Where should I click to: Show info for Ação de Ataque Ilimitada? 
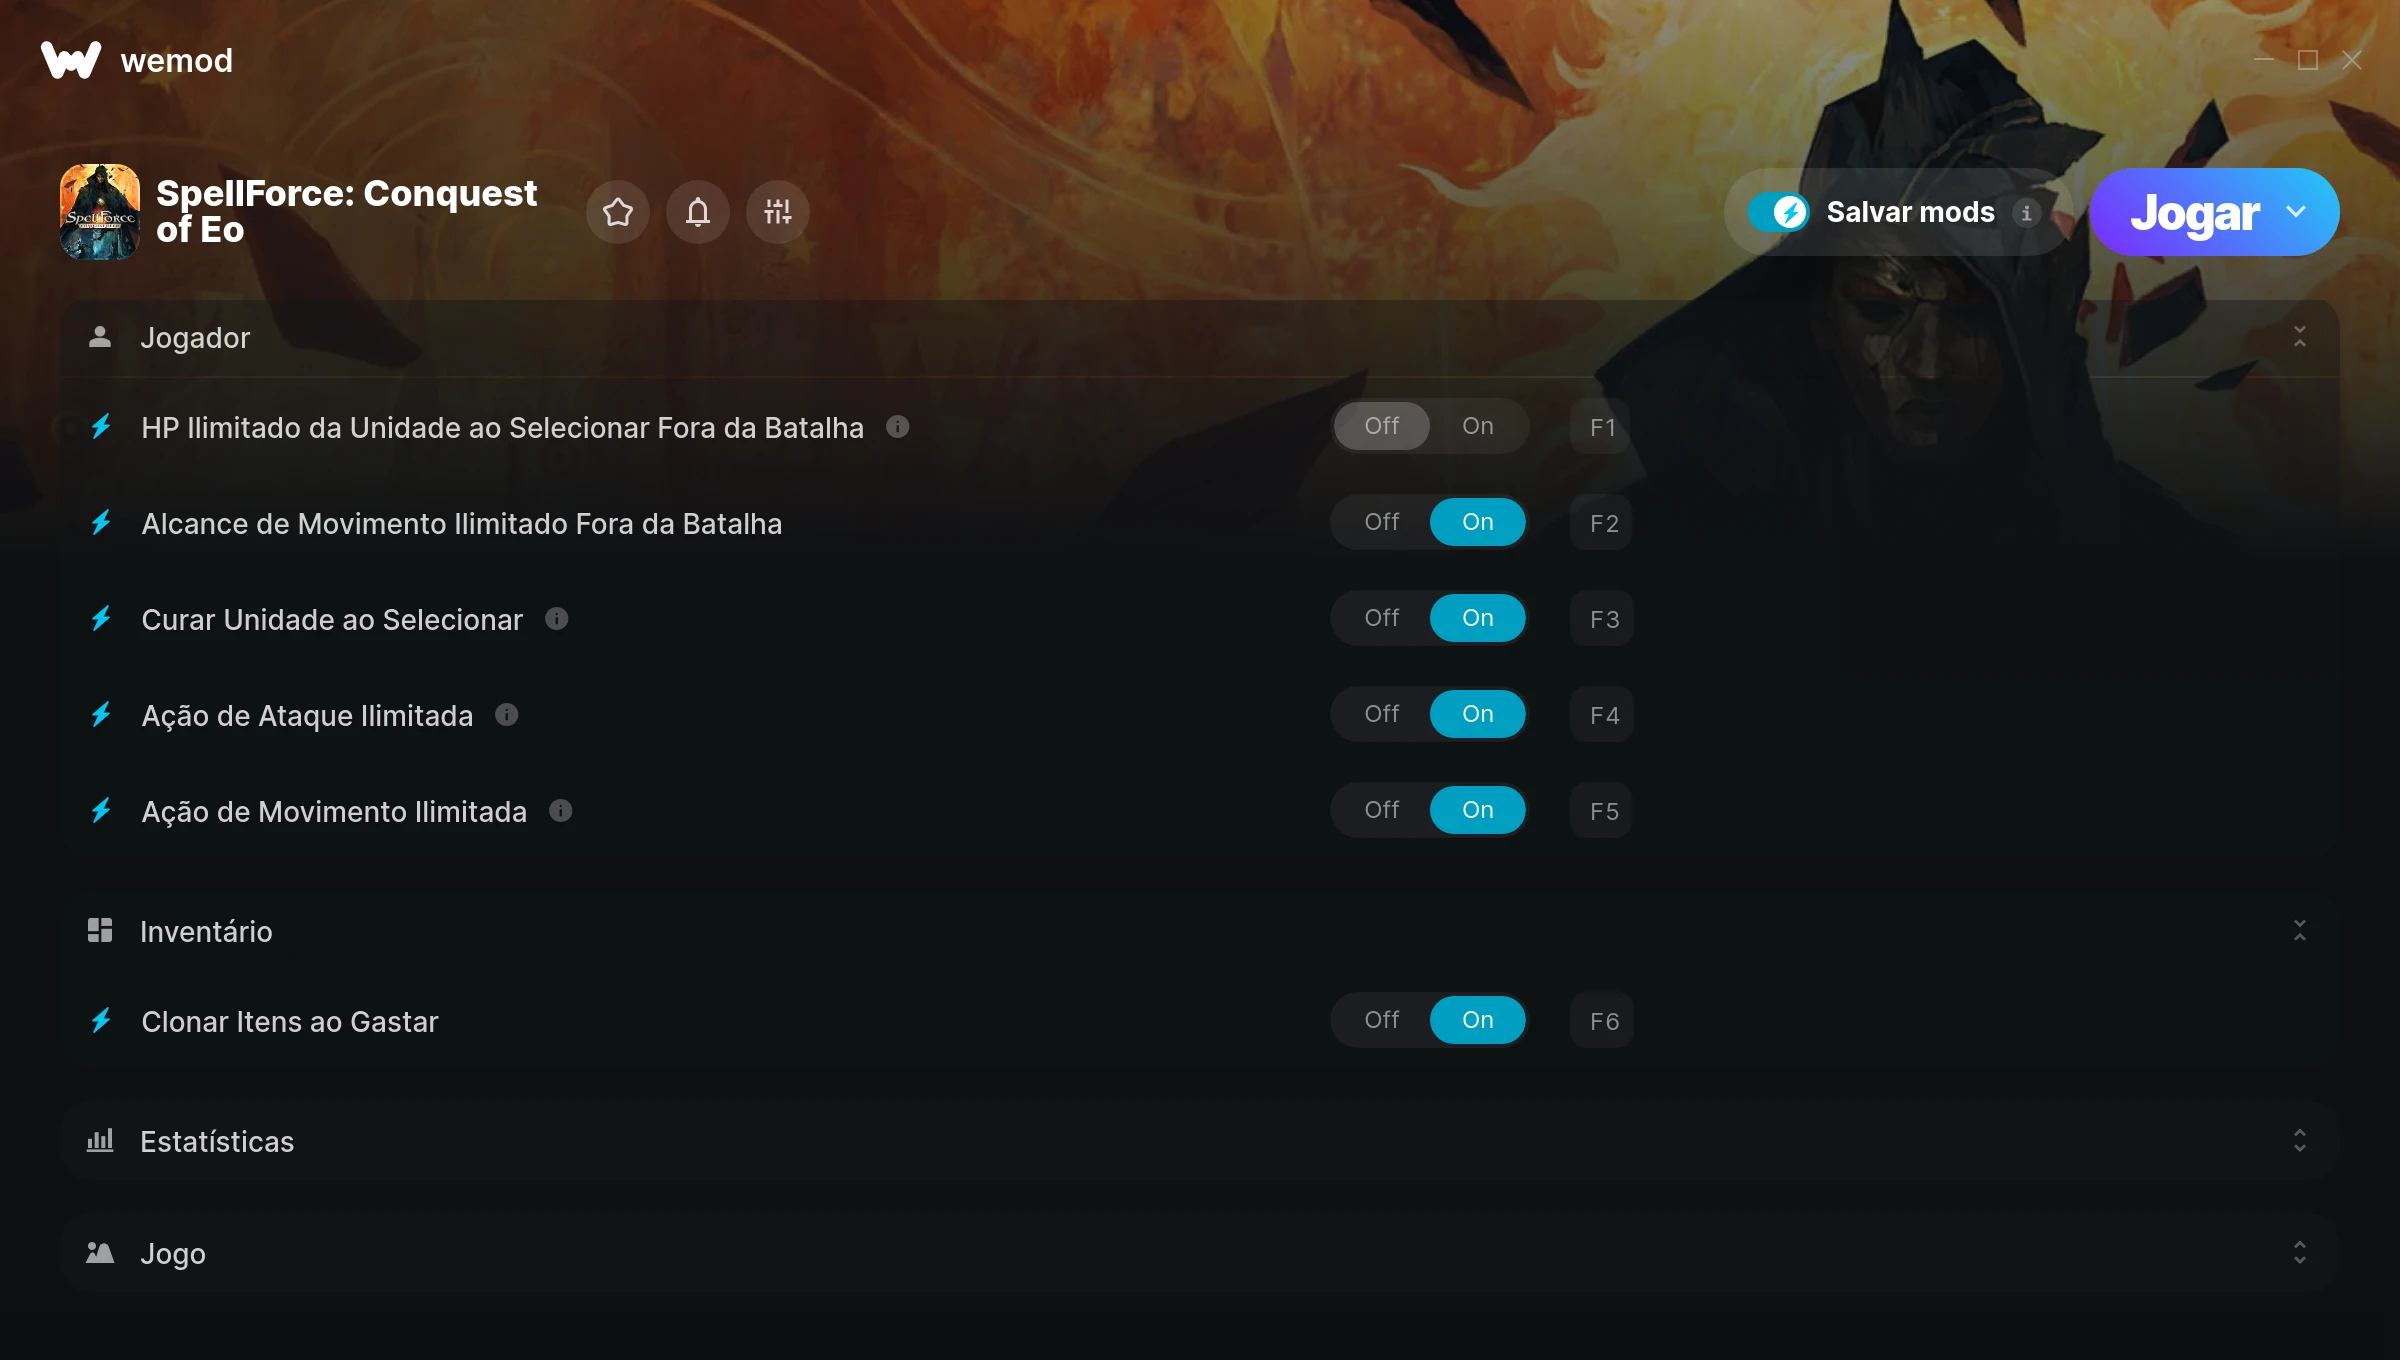click(507, 715)
